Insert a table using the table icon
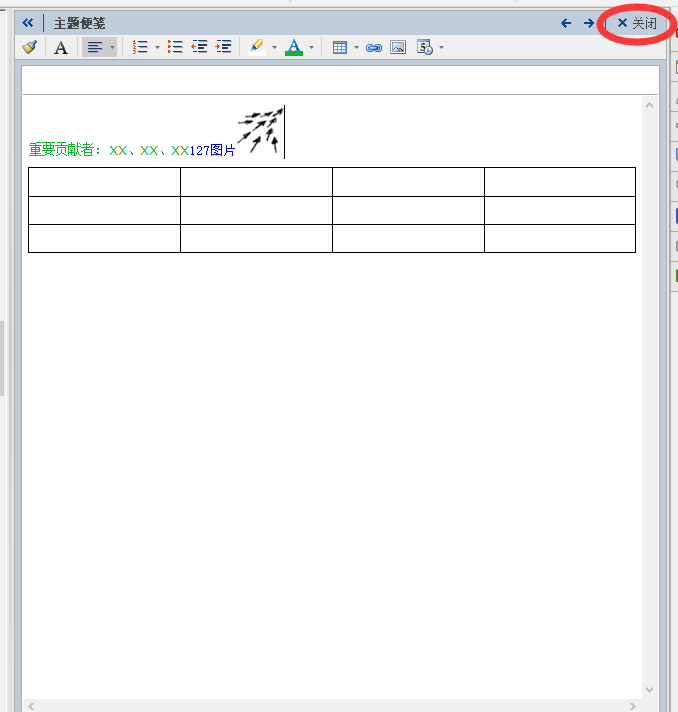 (x=340, y=47)
